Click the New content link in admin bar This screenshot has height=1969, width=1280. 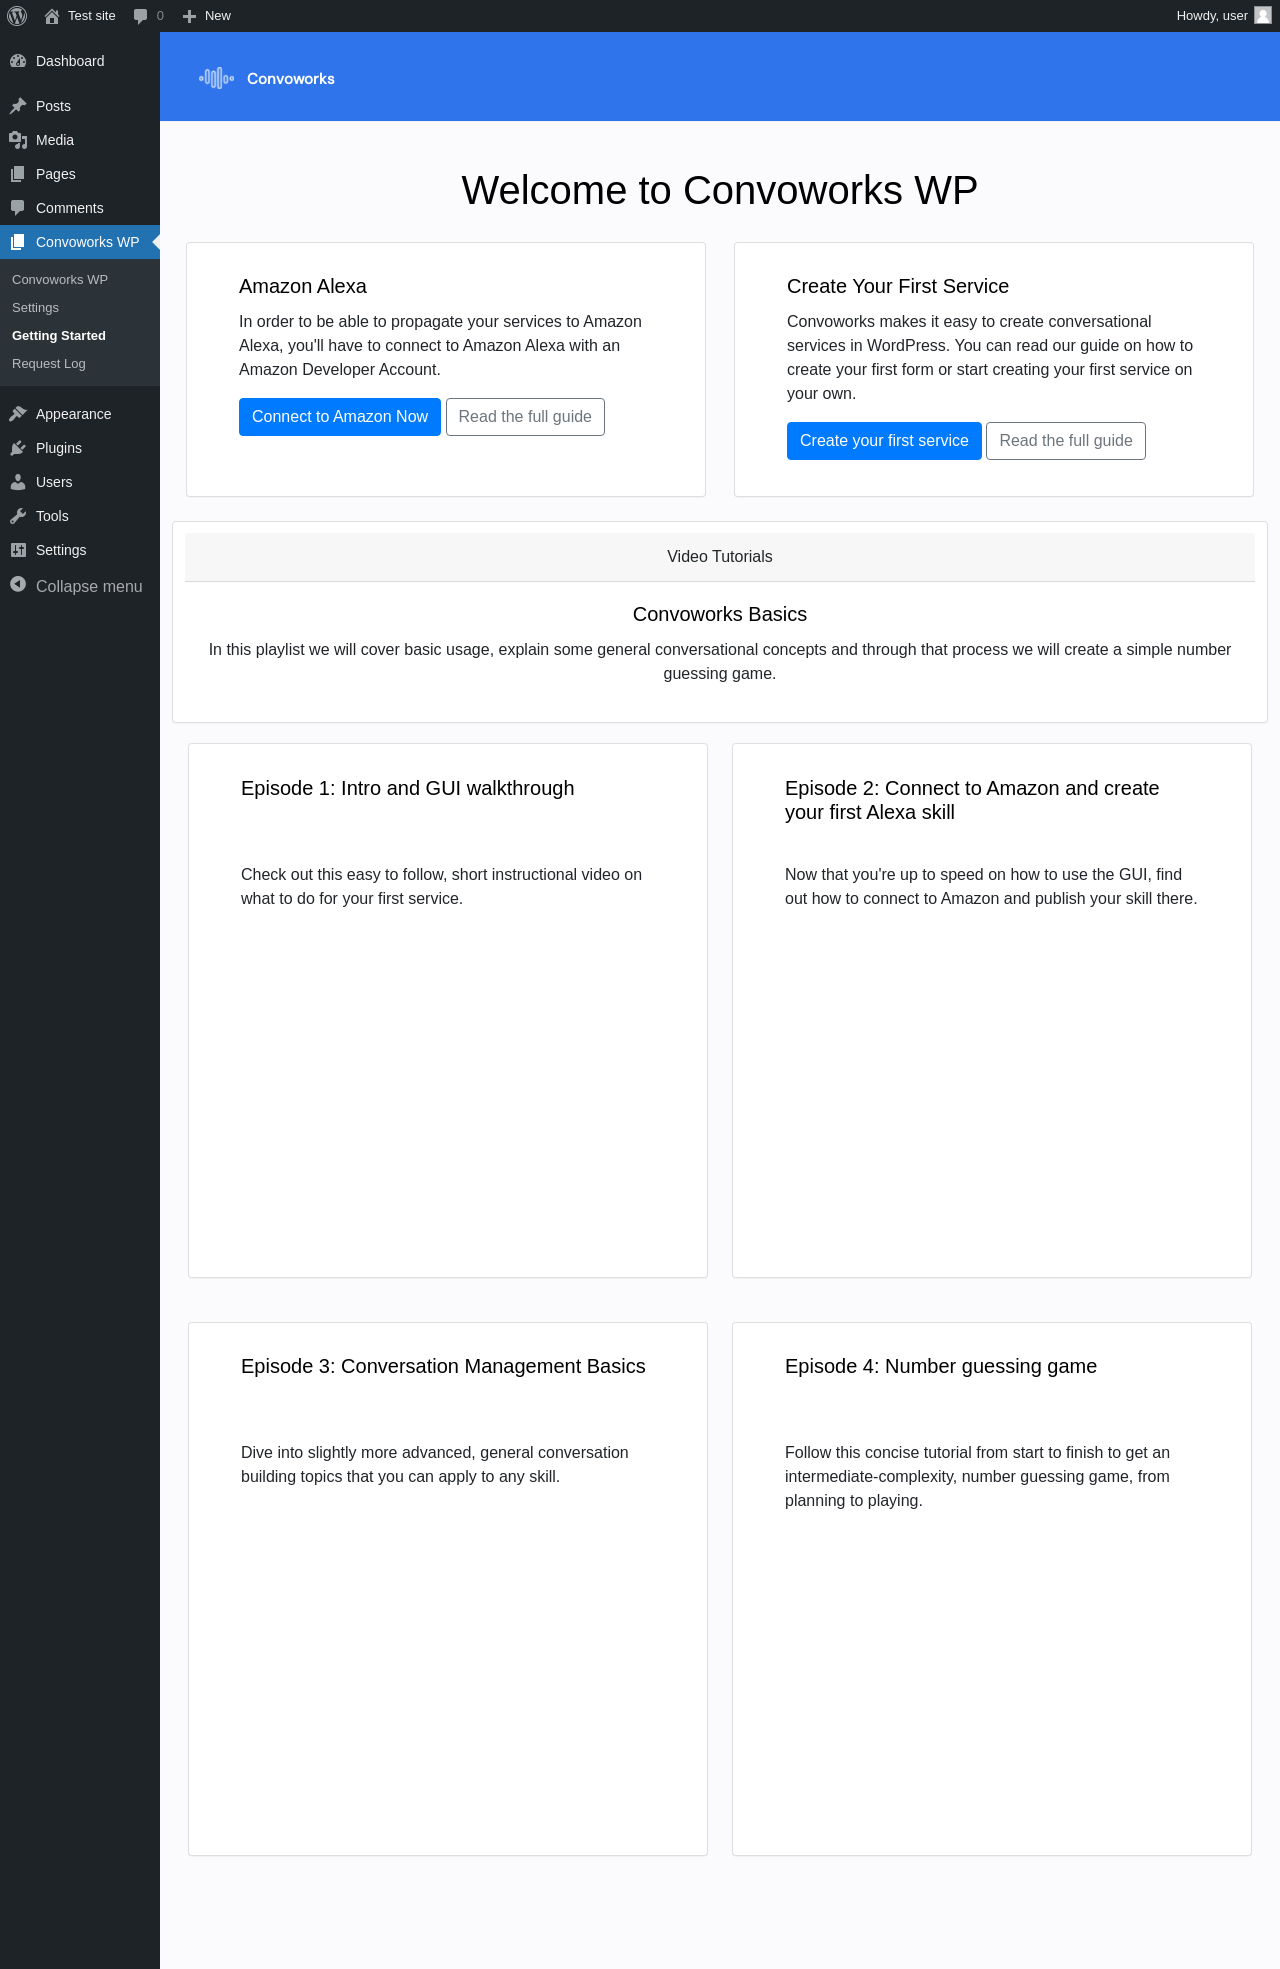[207, 16]
